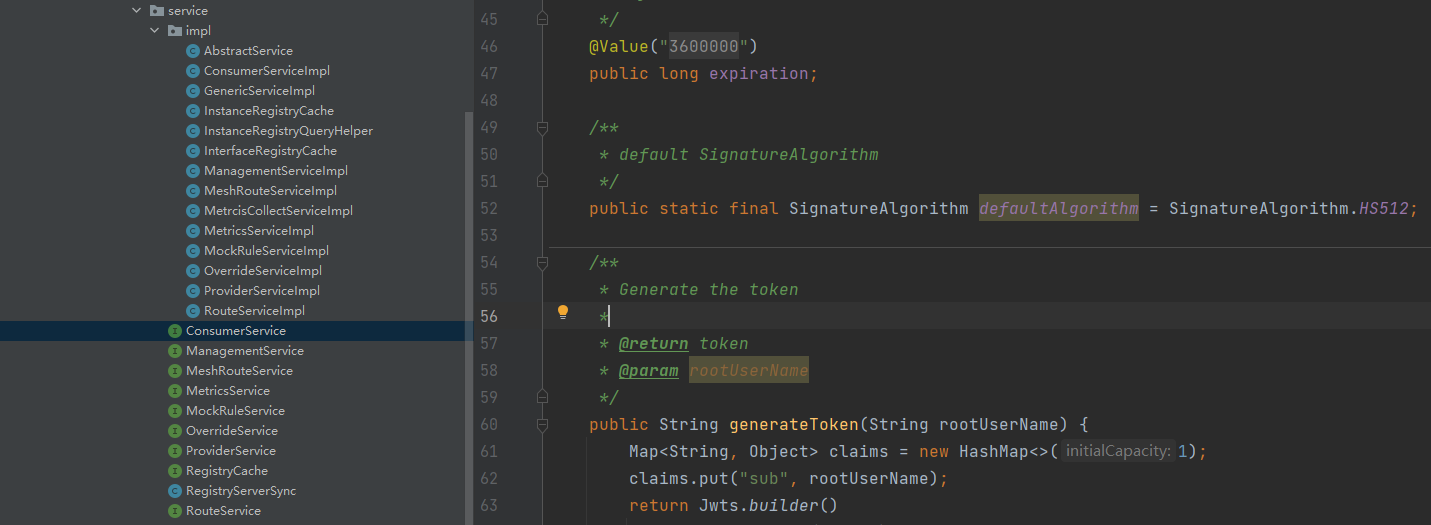The image size is (1431, 525).
Task: Click the defaultAlgorithm field name
Action: coord(1058,209)
